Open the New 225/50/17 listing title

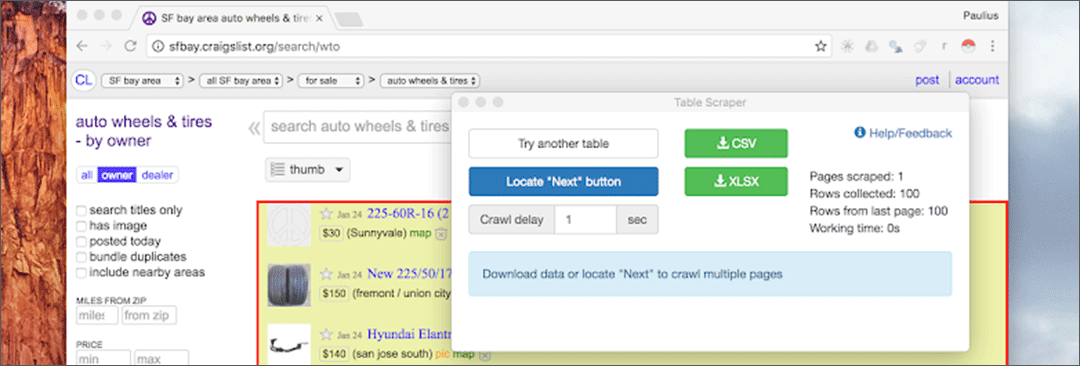pyautogui.click(x=409, y=274)
